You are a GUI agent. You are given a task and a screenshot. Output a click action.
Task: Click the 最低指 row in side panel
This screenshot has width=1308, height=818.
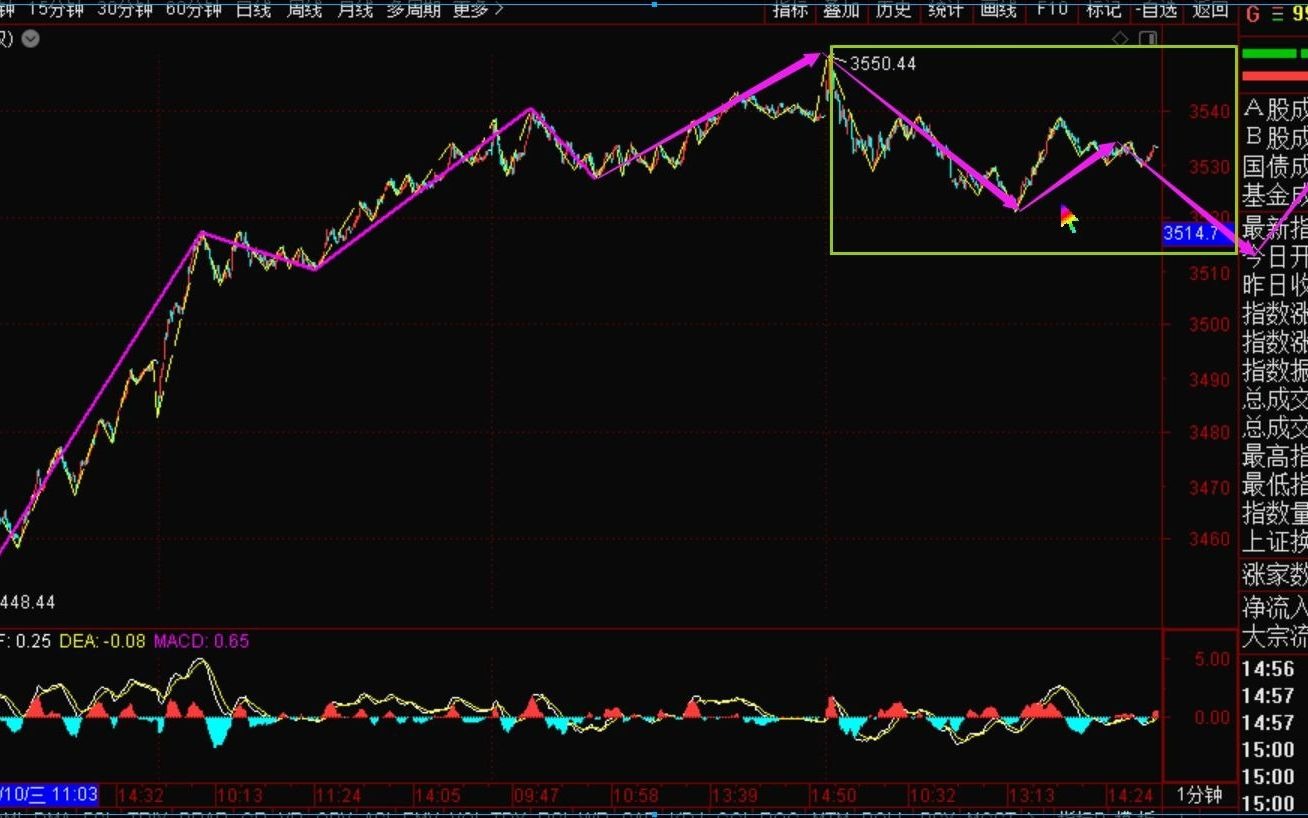click(x=1274, y=486)
